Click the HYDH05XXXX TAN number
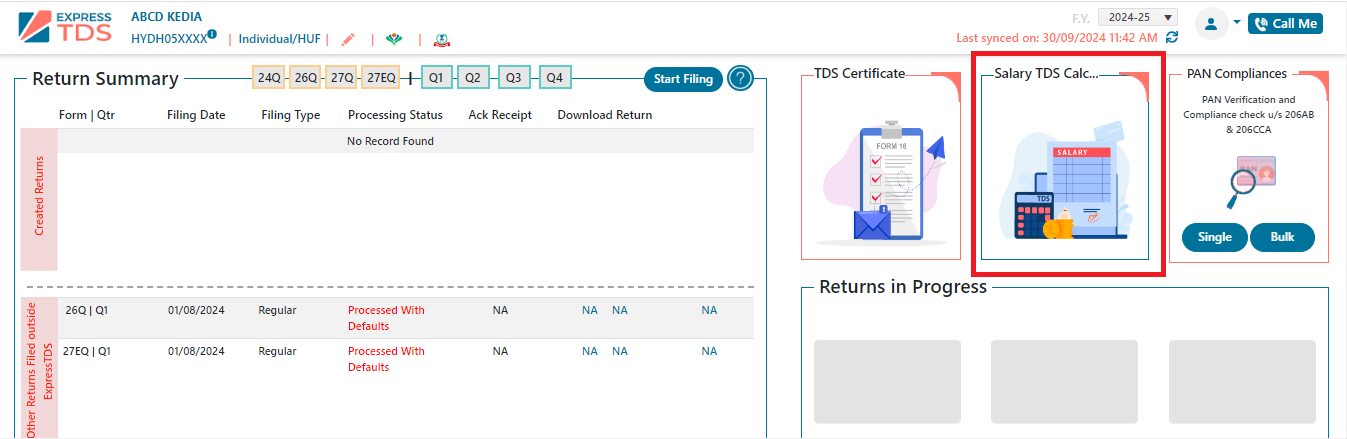 coord(169,39)
